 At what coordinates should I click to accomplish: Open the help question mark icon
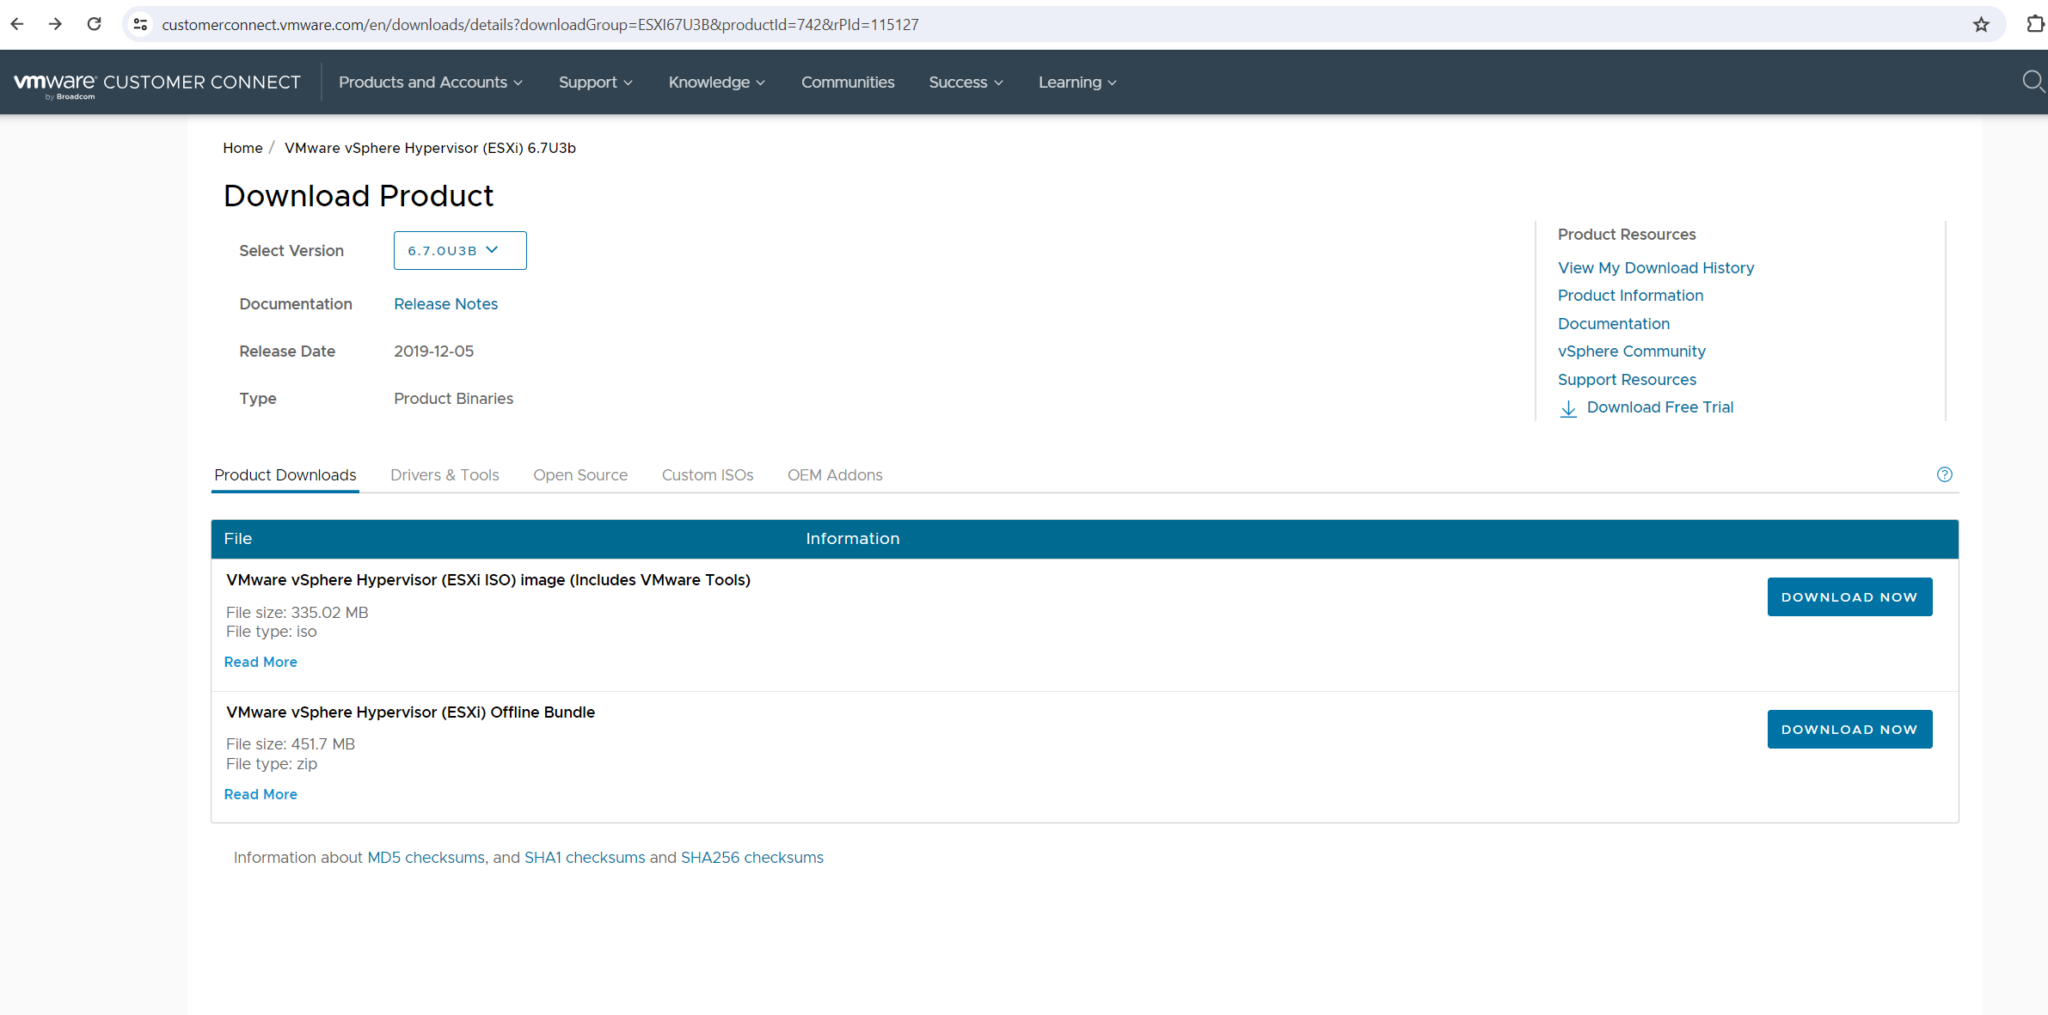click(x=1945, y=474)
